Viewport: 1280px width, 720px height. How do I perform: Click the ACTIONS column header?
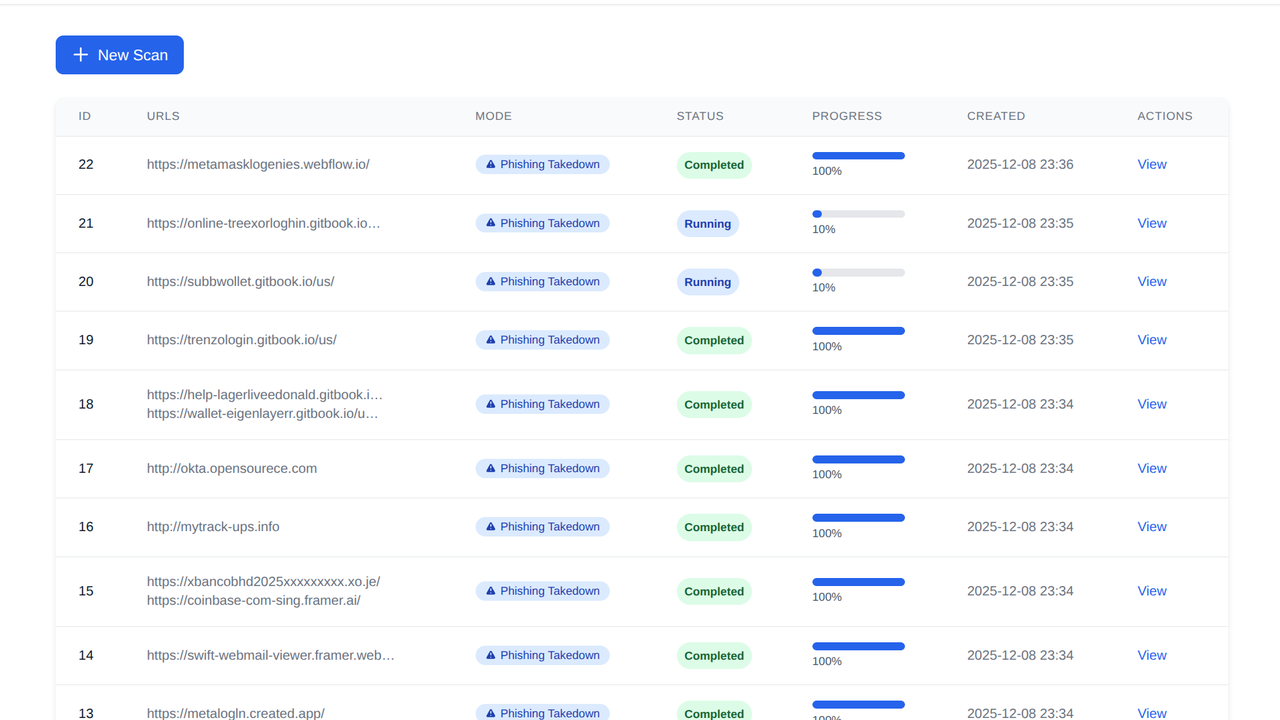pyautogui.click(x=1165, y=116)
